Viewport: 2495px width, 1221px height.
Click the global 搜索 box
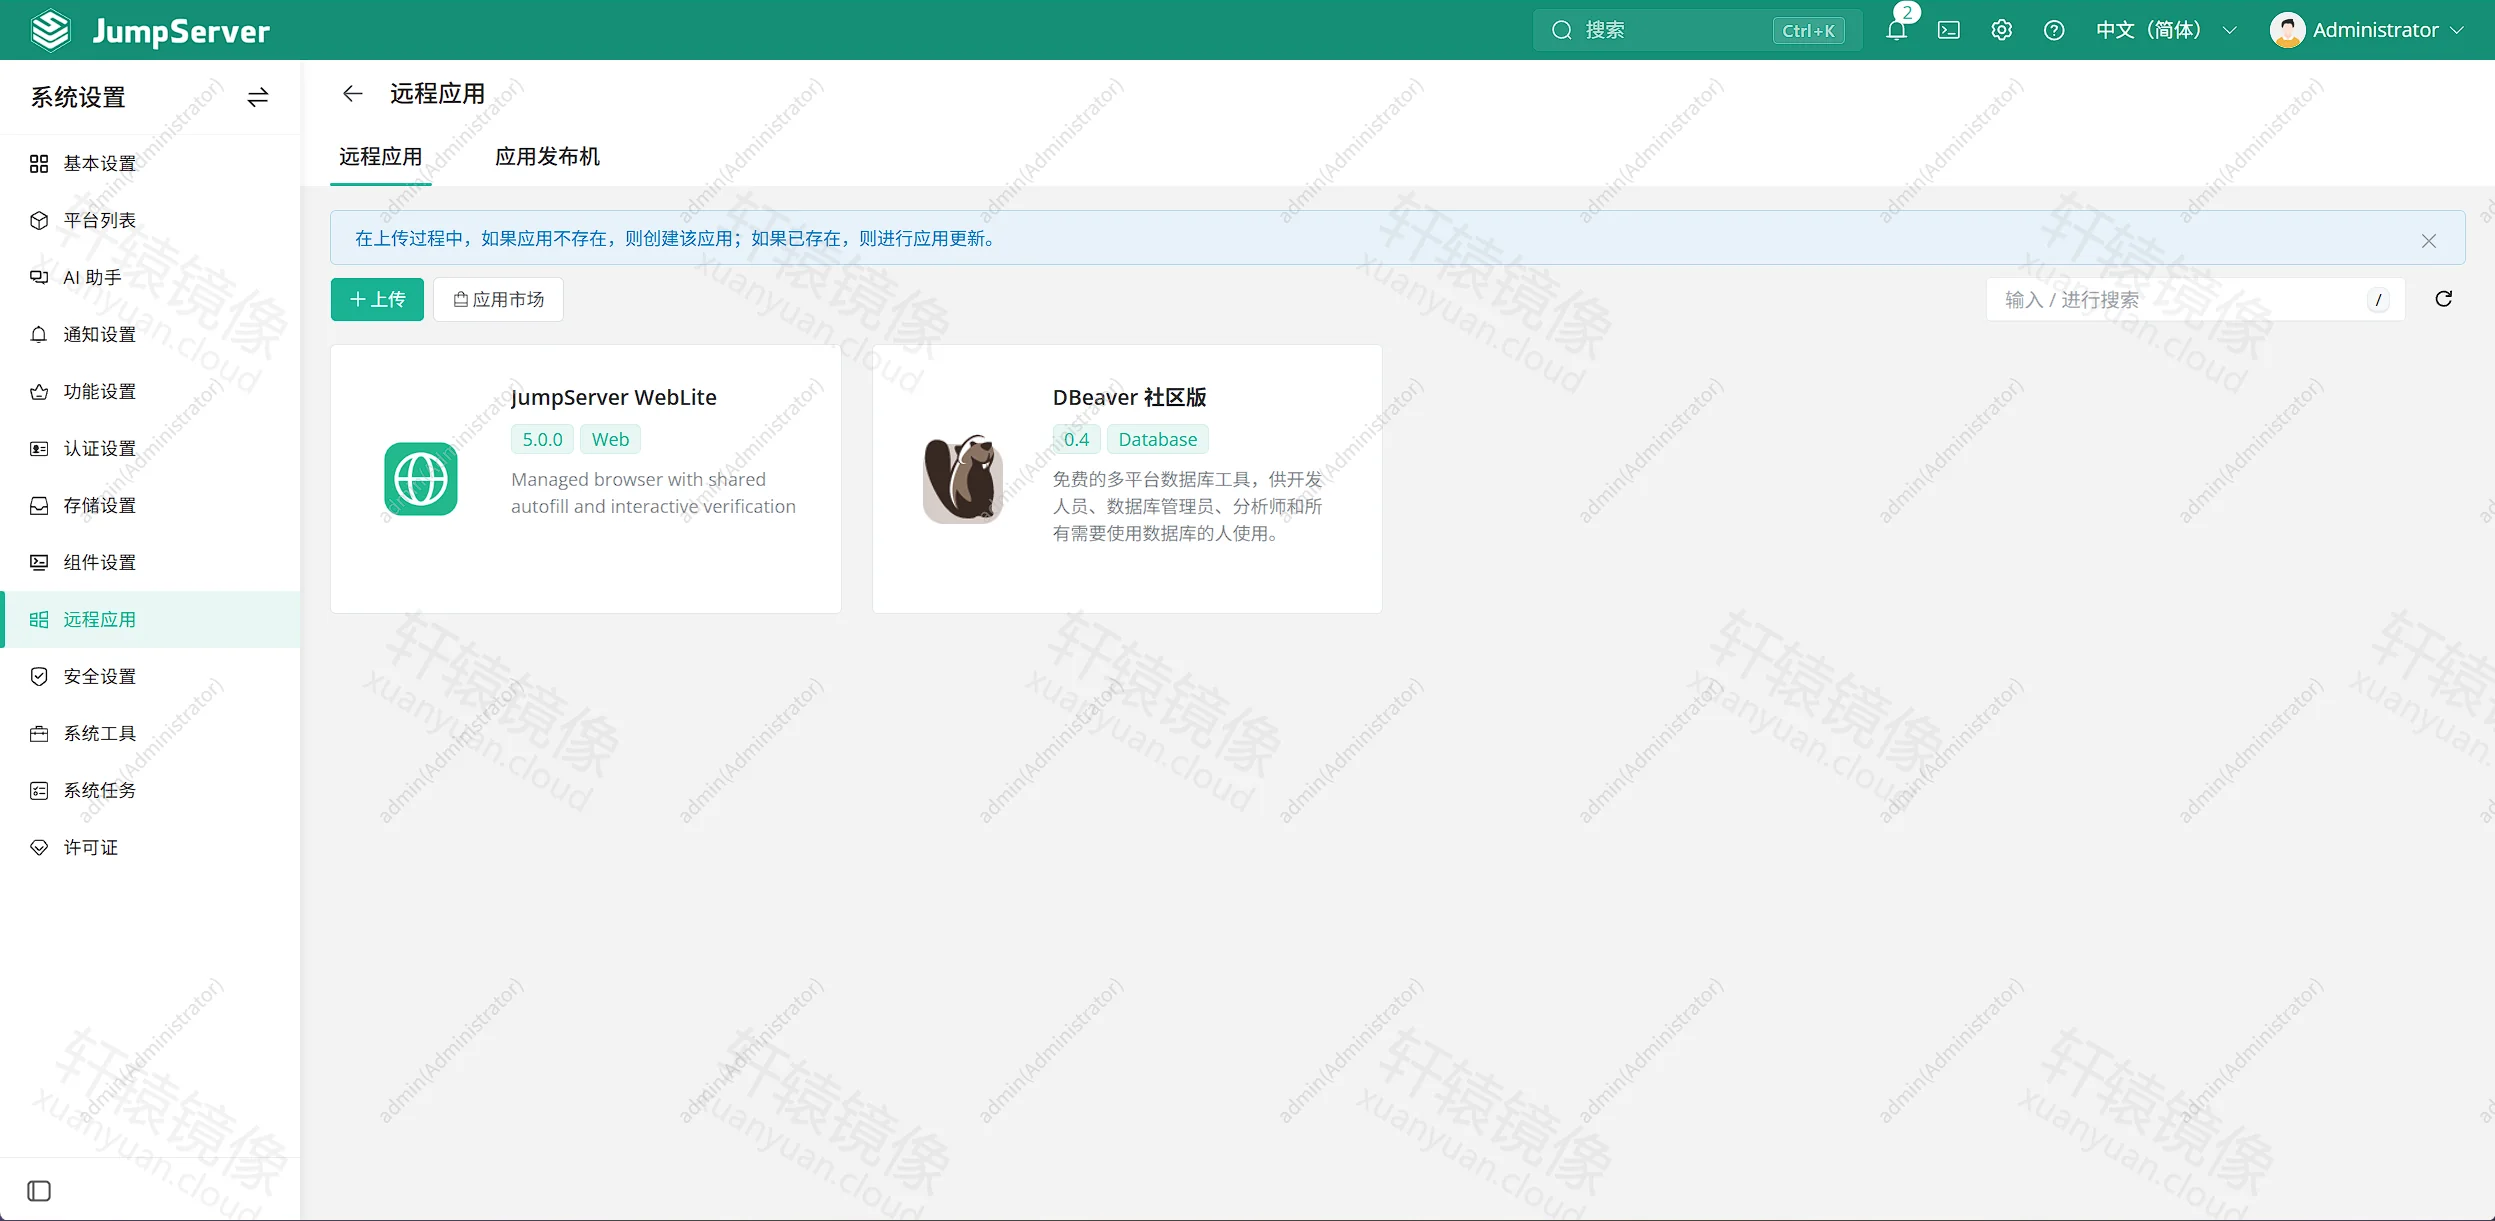pyautogui.click(x=1697, y=30)
